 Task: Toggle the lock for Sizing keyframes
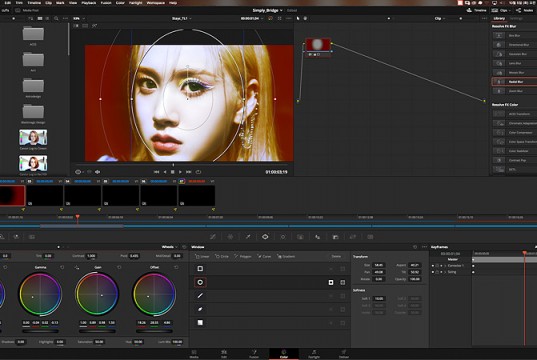coord(437,272)
